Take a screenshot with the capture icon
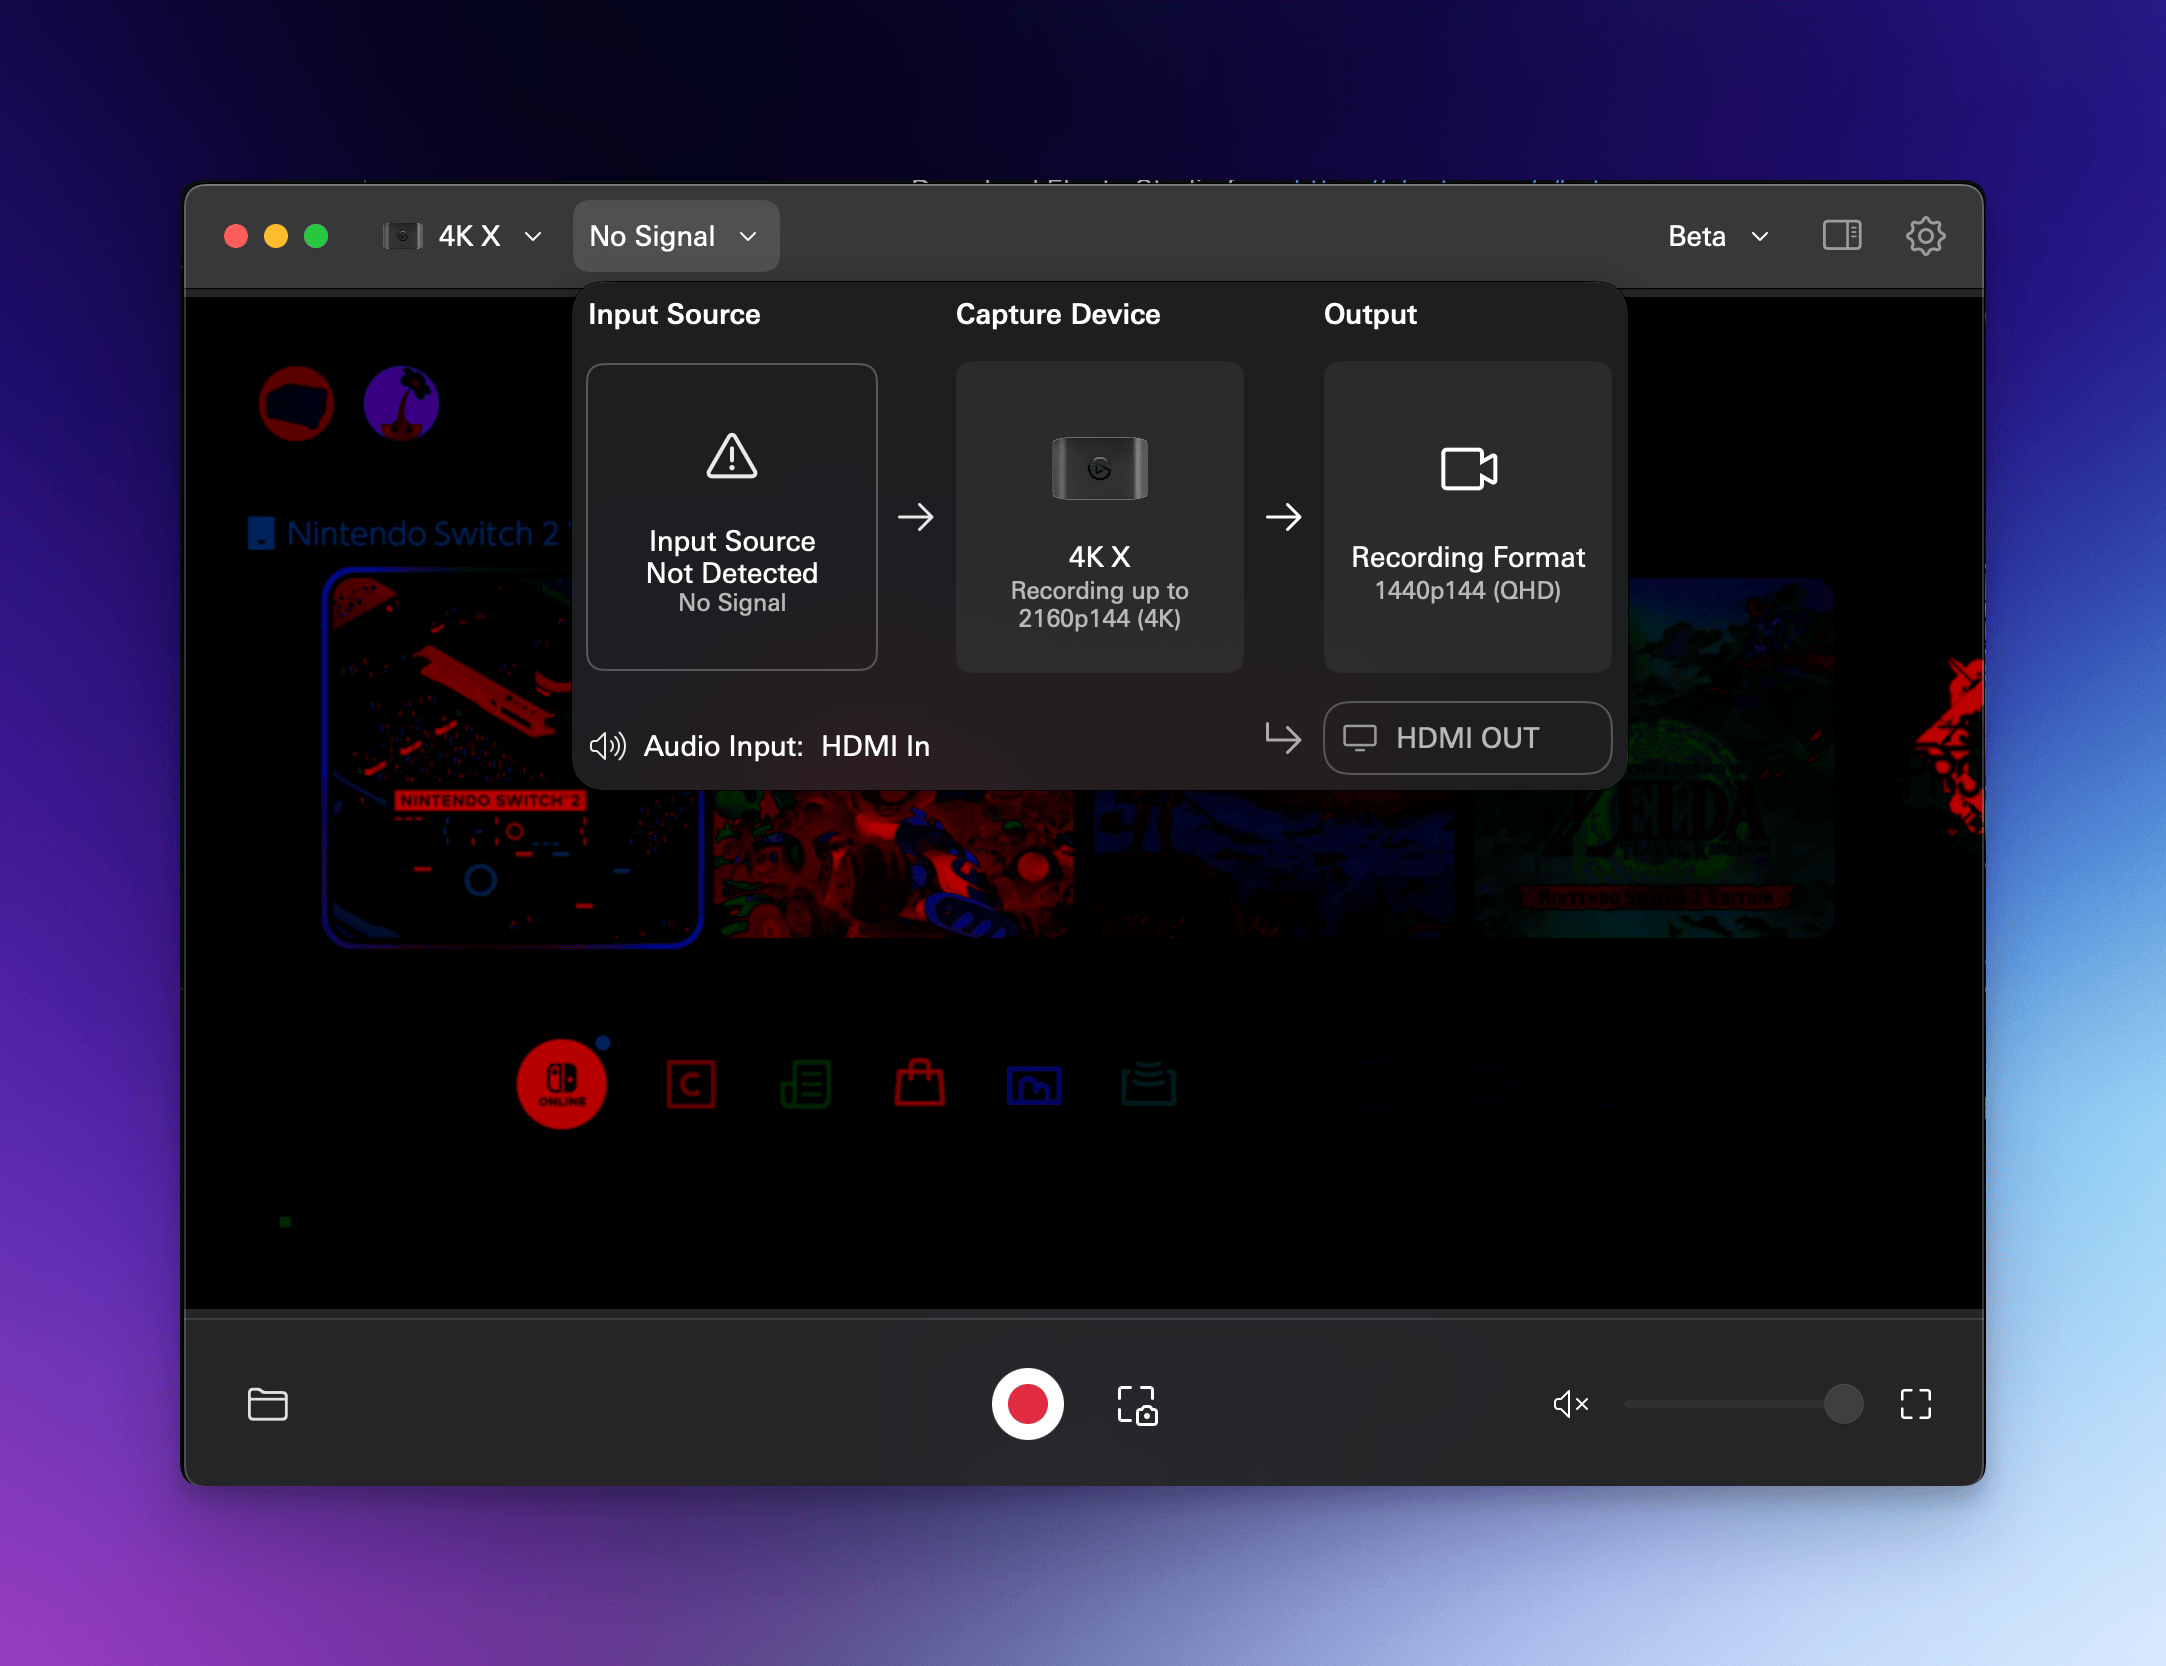 (x=1137, y=1405)
